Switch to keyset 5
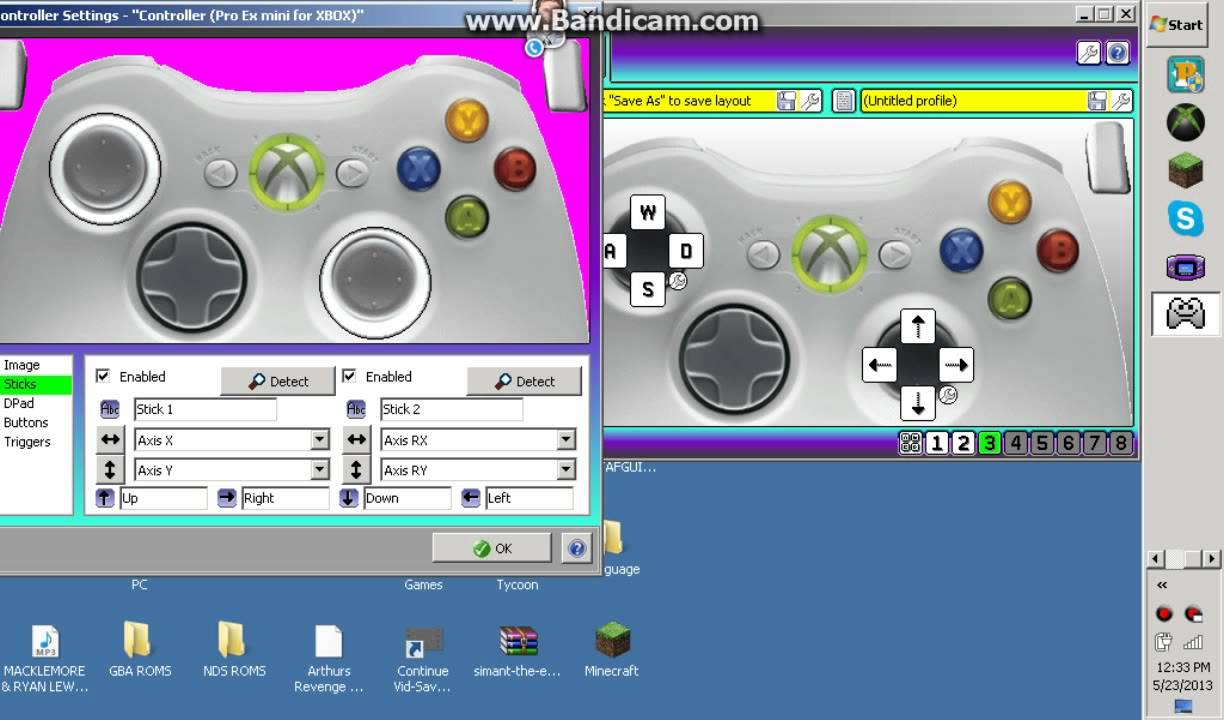The width and height of the screenshot is (1224, 720). point(1042,443)
